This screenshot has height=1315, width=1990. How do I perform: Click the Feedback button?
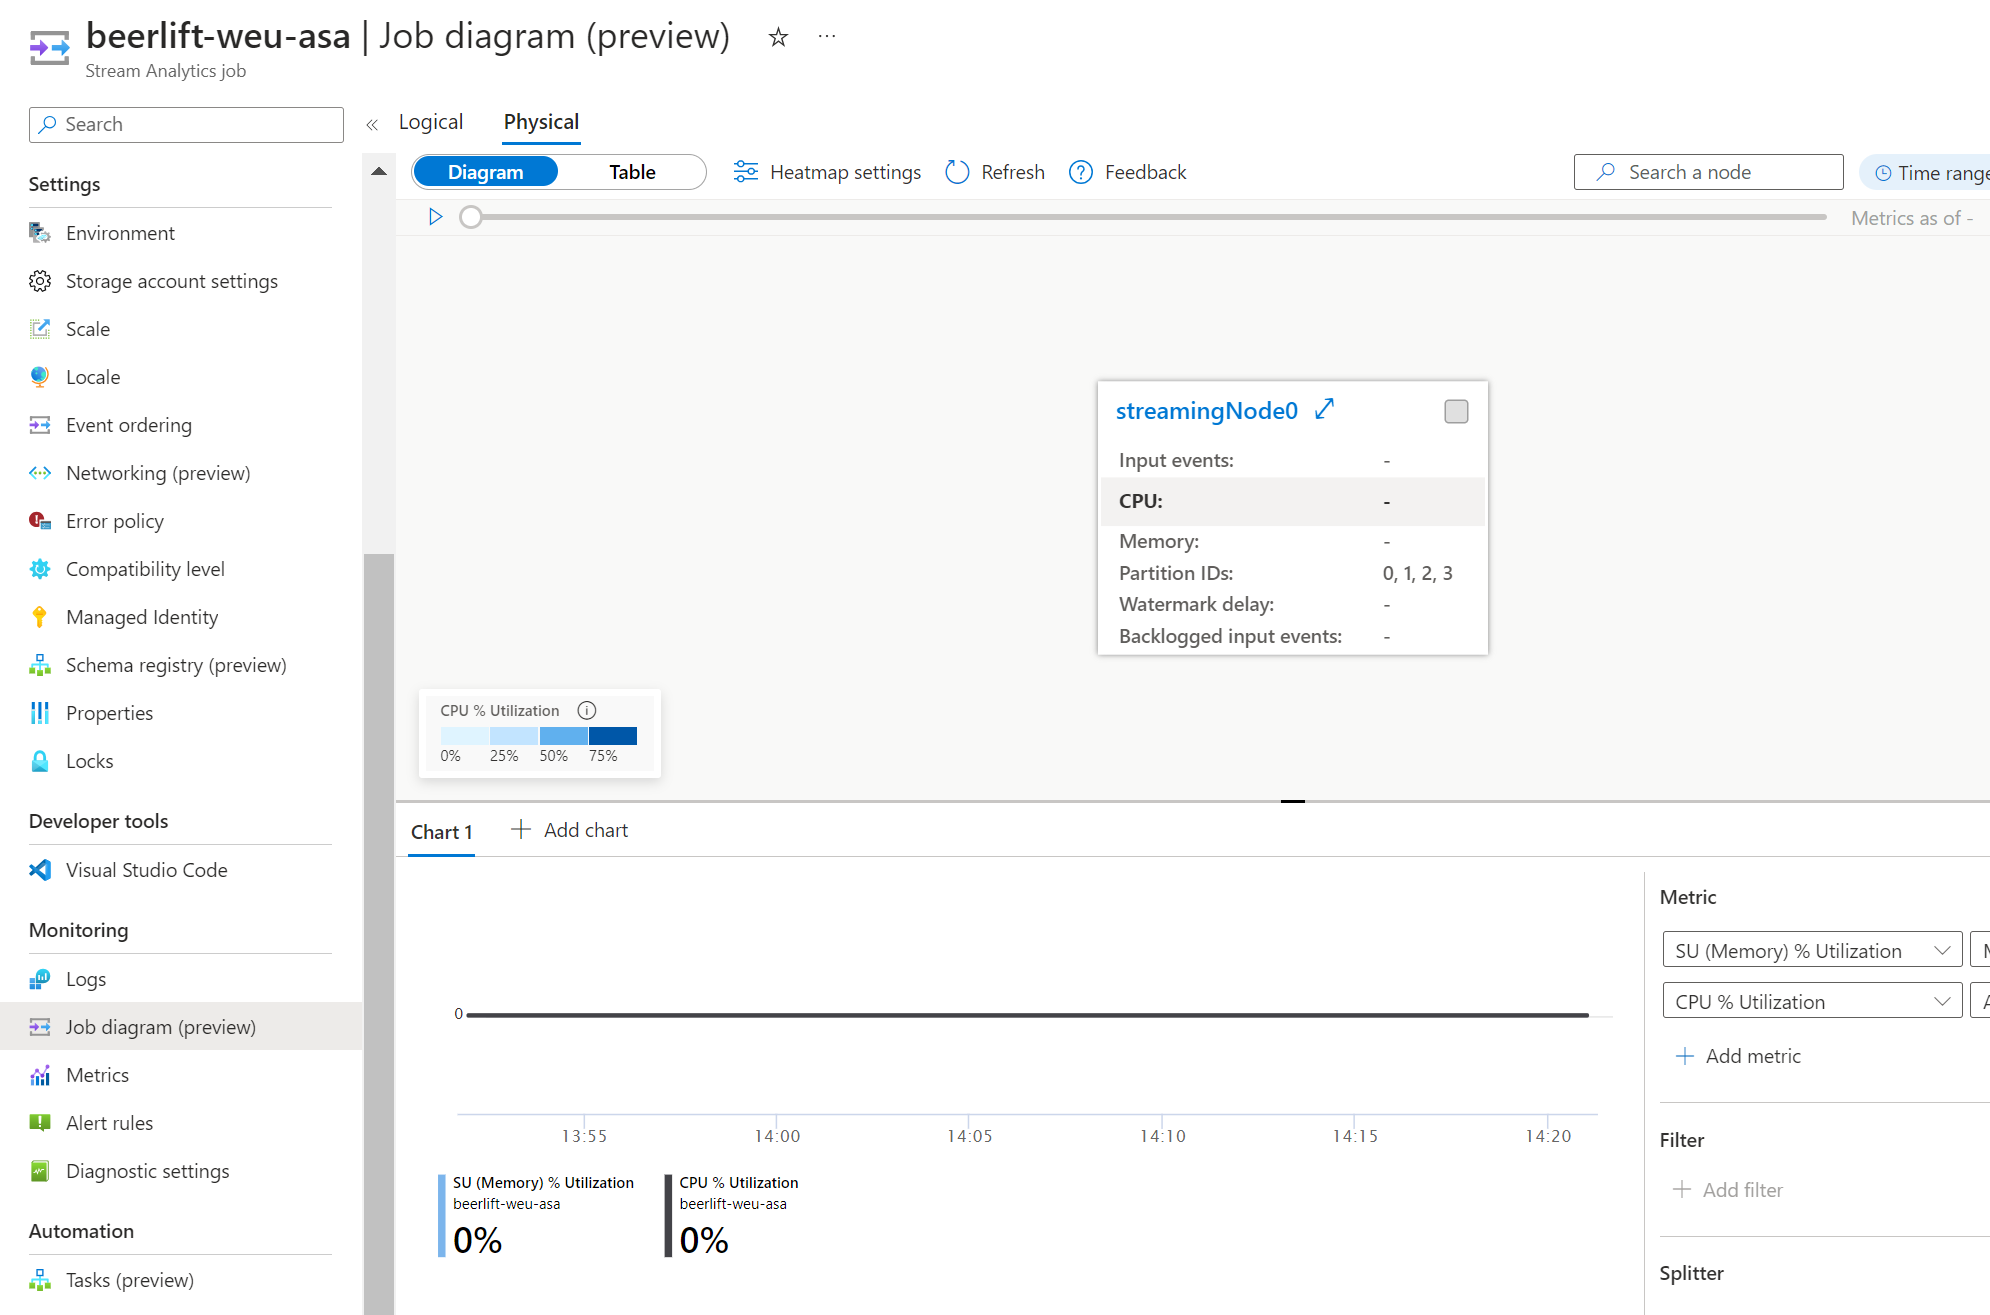click(x=1128, y=172)
